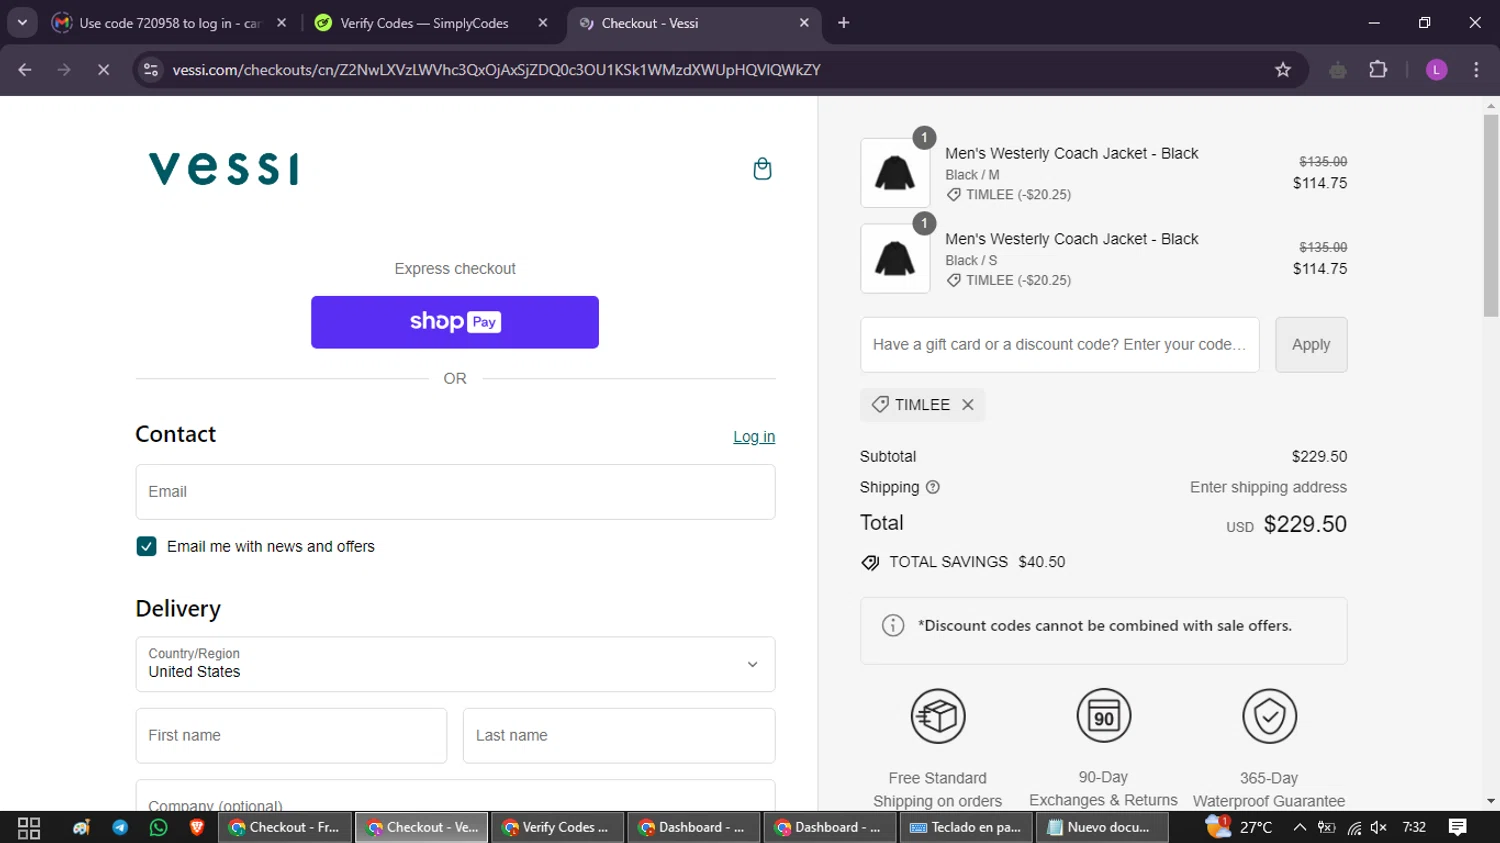The image size is (1500, 843).
Task: Remove the TIMLEE discount code
Action: tap(968, 405)
